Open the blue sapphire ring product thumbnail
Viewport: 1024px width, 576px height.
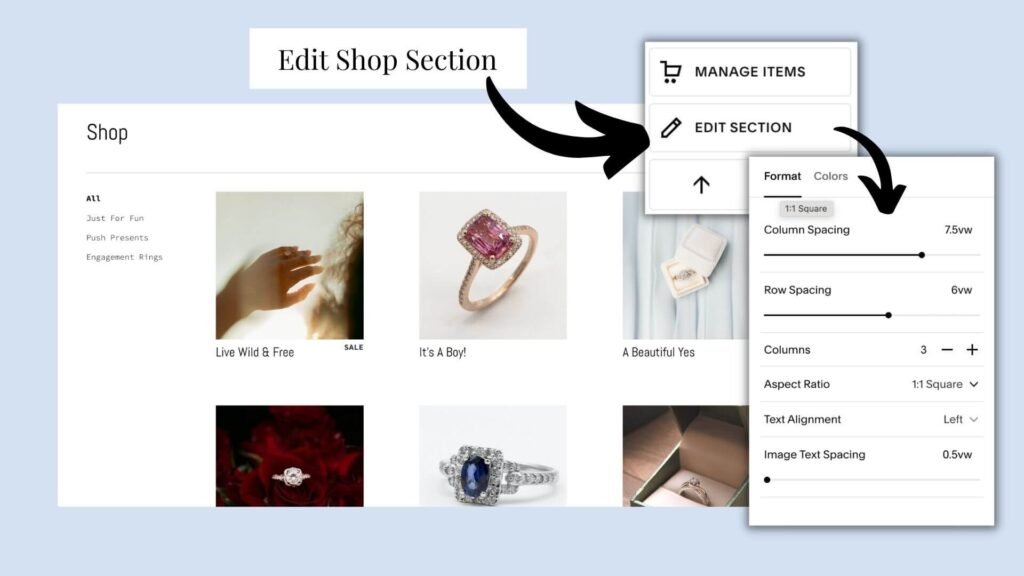[493, 456]
